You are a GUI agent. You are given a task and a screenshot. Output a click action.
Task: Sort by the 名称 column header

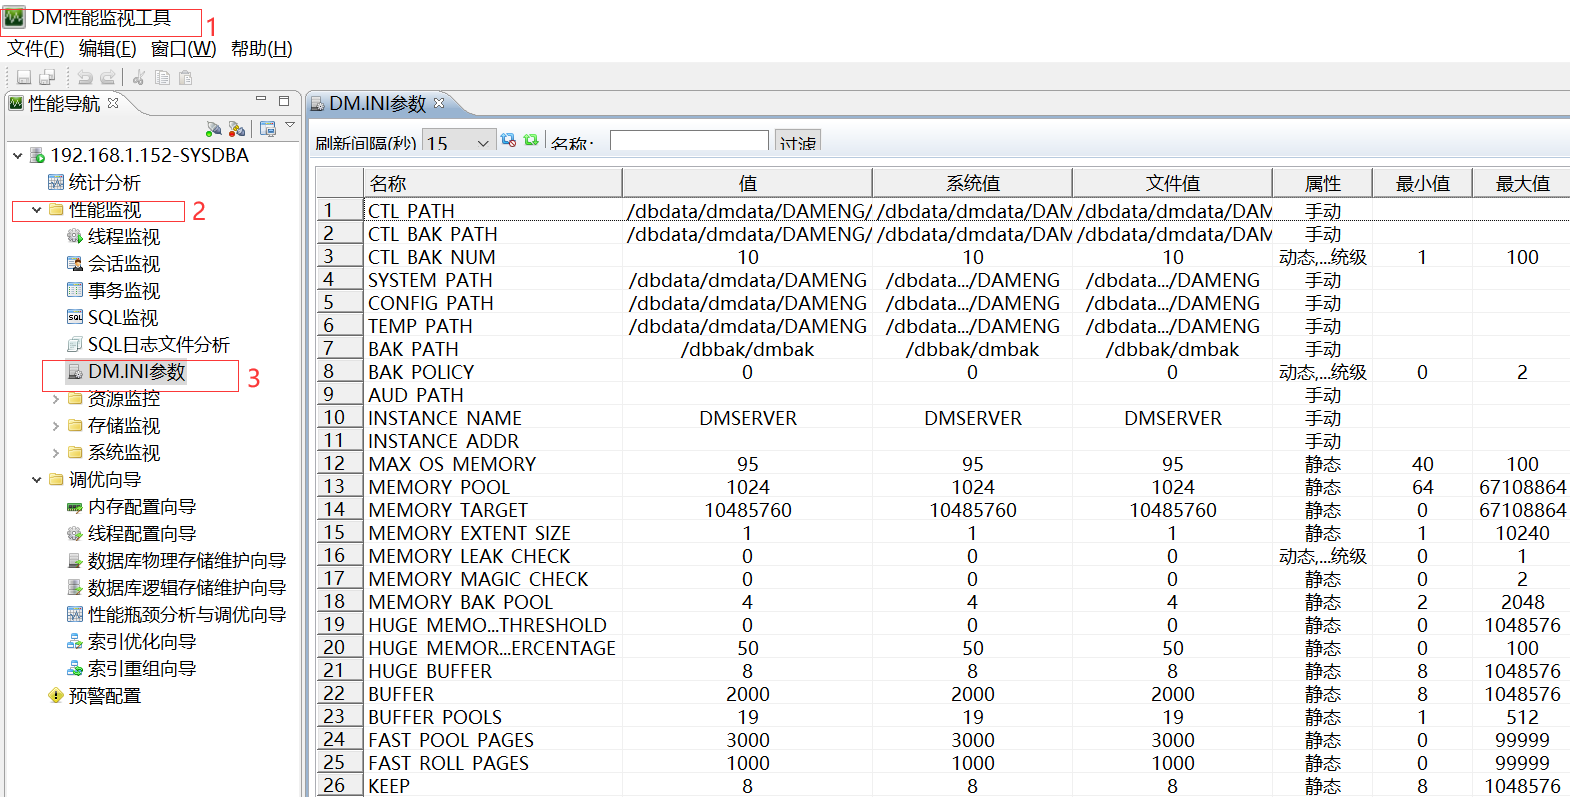point(492,183)
